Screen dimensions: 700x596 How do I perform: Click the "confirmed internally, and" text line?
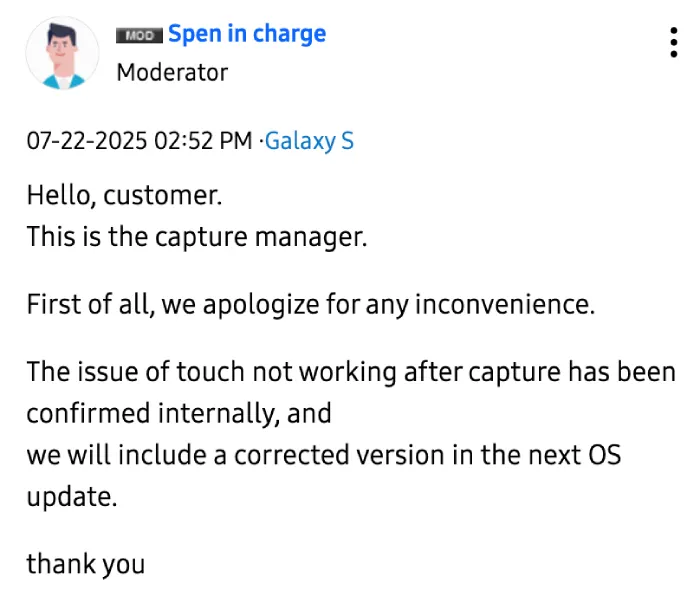point(179,413)
